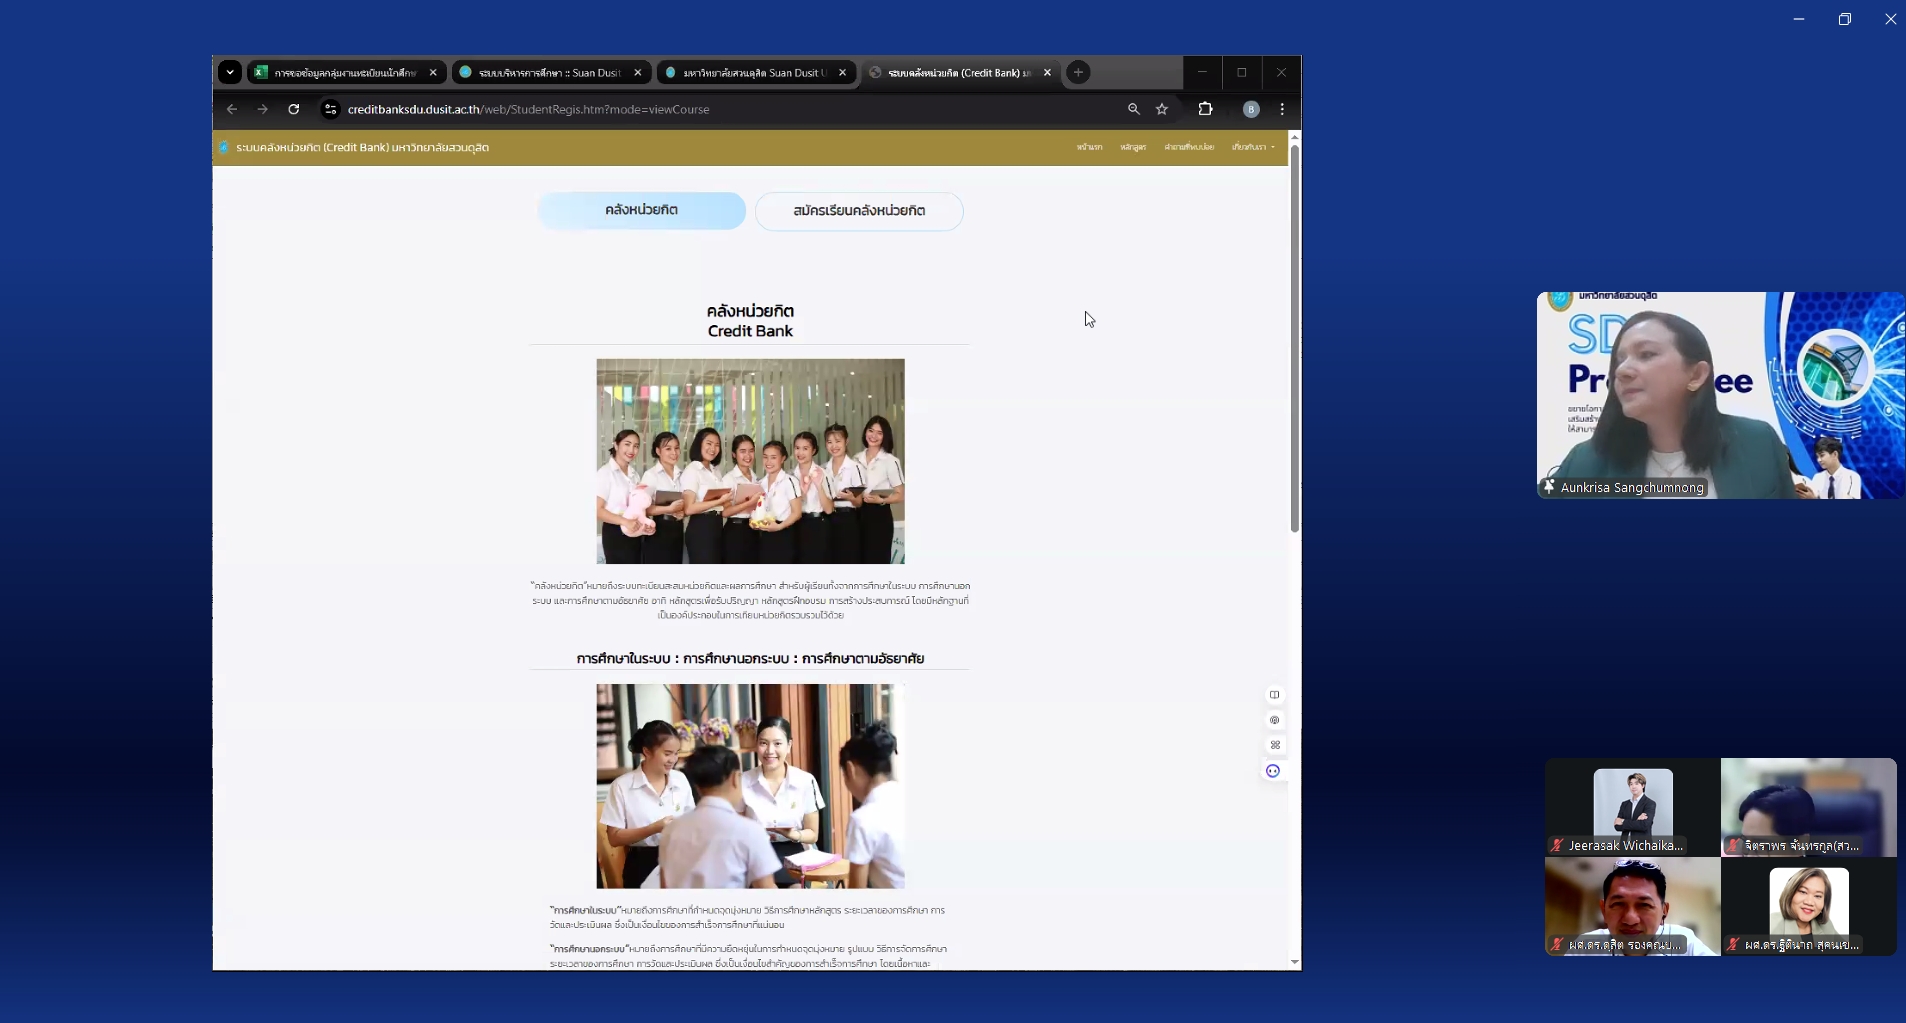Click the browser back arrow

pos(232,109)
